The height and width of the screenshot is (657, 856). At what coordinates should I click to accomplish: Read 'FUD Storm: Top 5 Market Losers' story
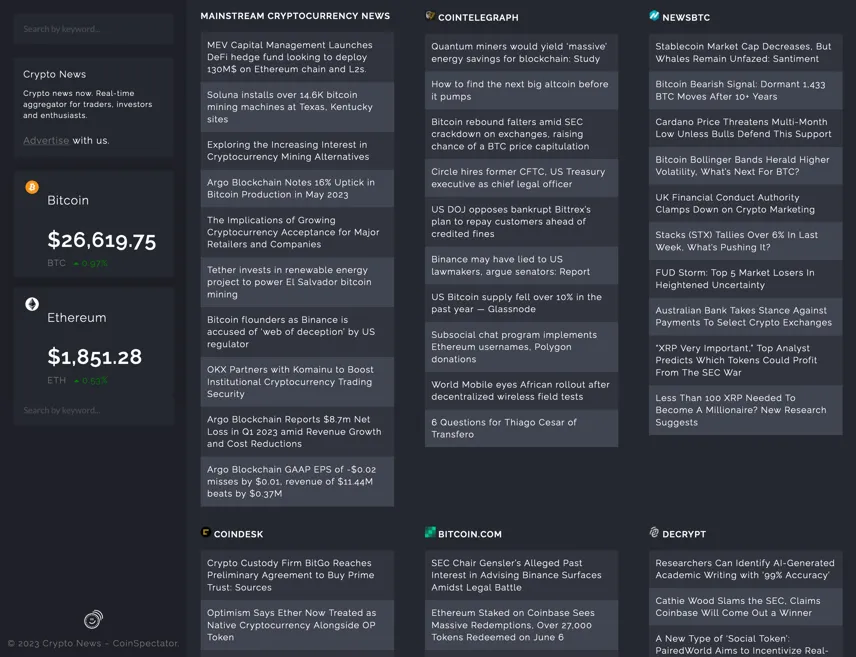[746, 279]
